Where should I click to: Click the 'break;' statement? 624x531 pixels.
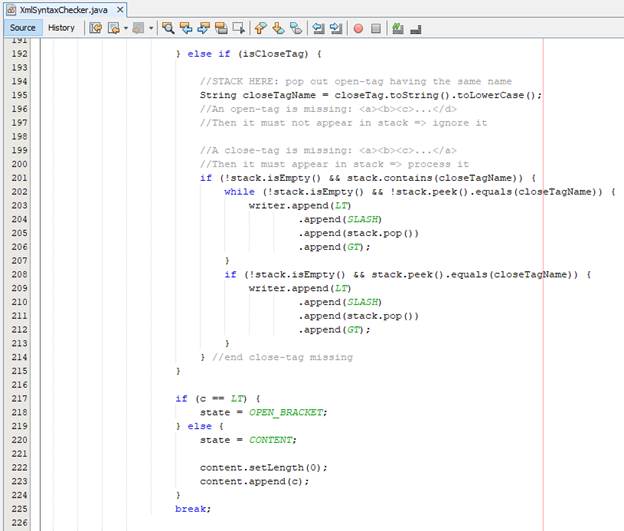193,509
